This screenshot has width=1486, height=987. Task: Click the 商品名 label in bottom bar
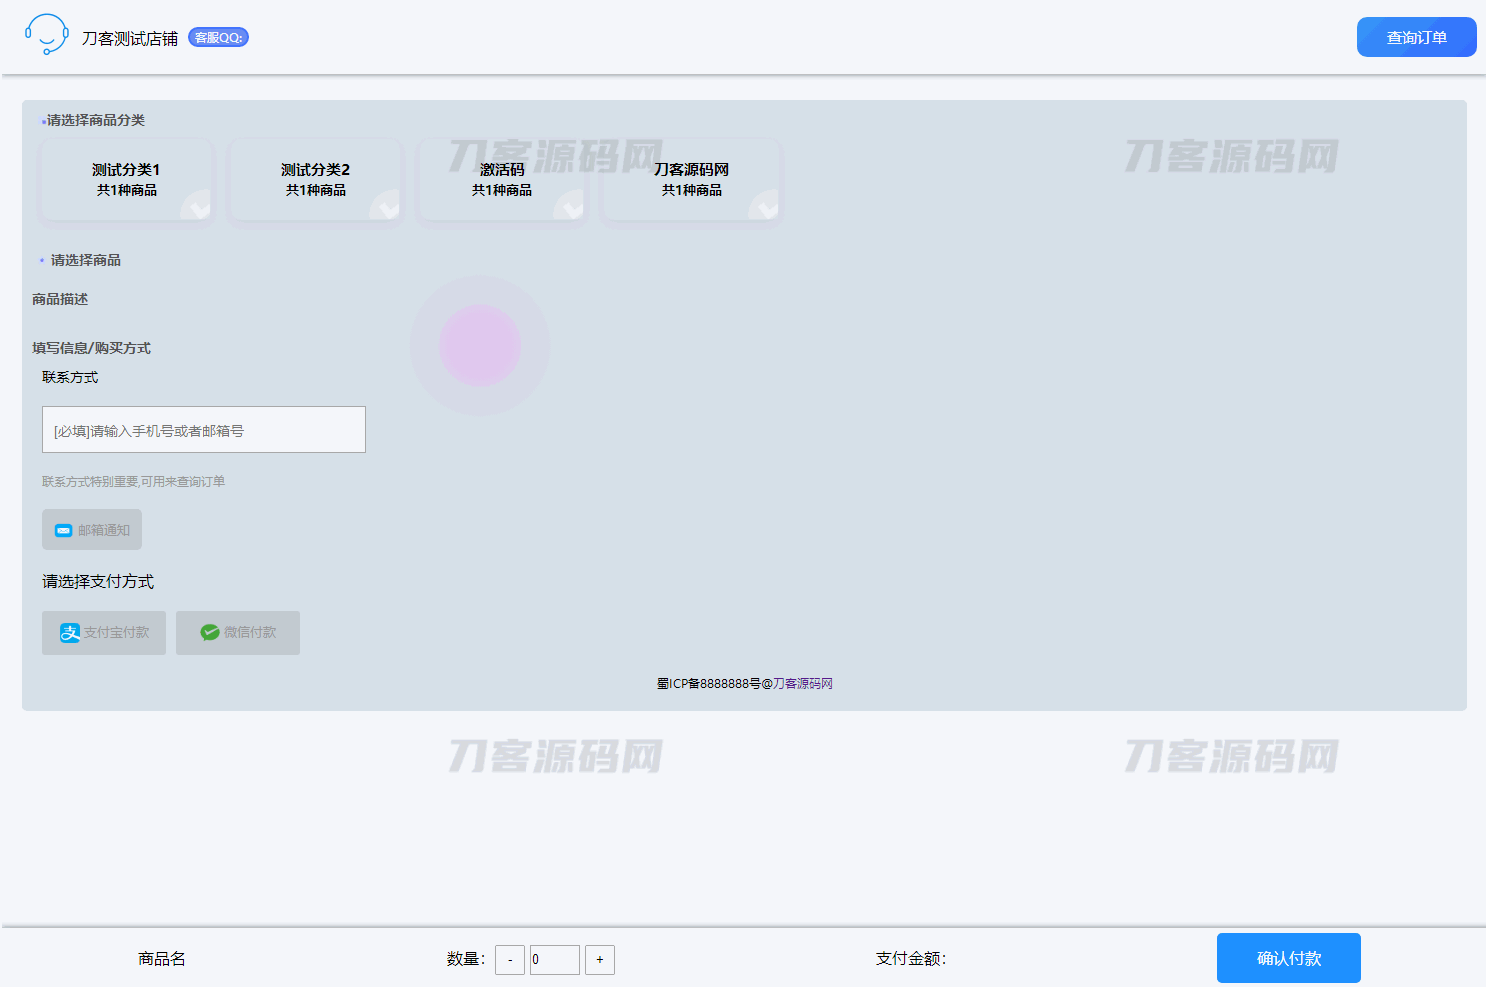pyautogui.click(x=162, y=959)
